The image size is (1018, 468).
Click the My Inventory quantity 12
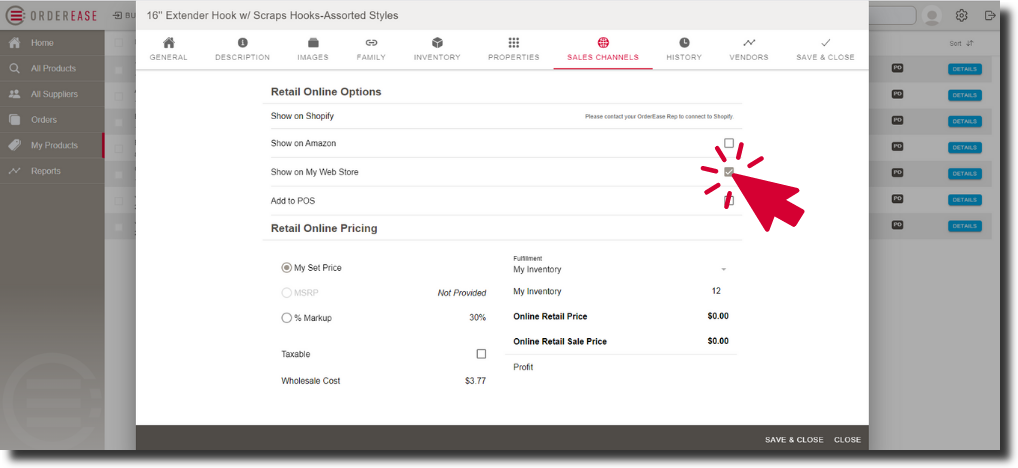(x=716, y=291)
